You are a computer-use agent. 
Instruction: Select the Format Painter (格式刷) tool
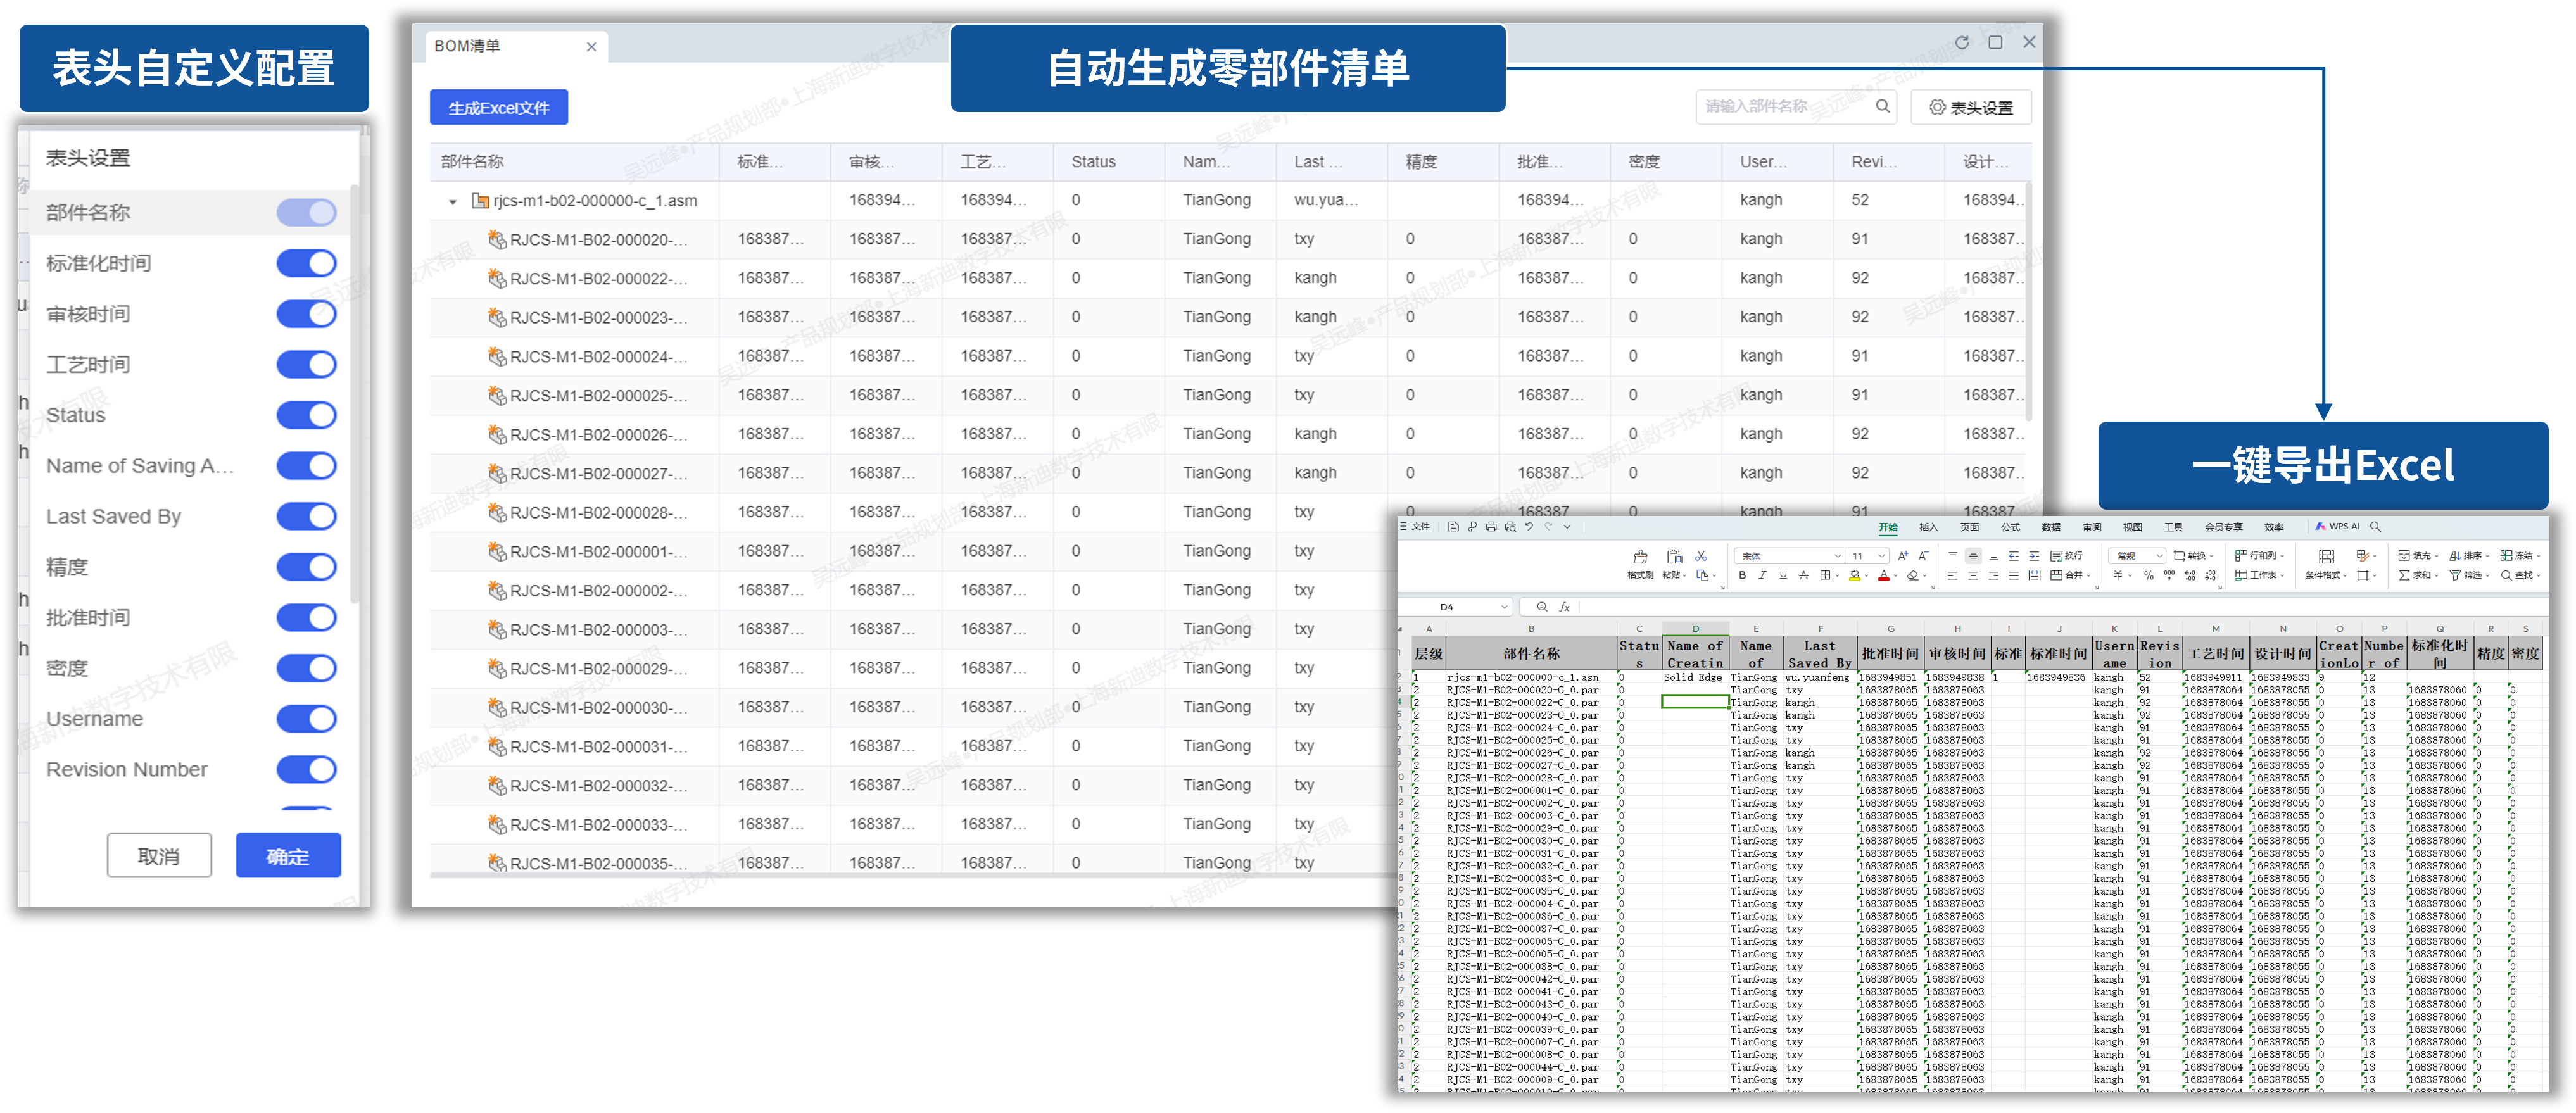pyautogui.click(x=1641, y=565)
